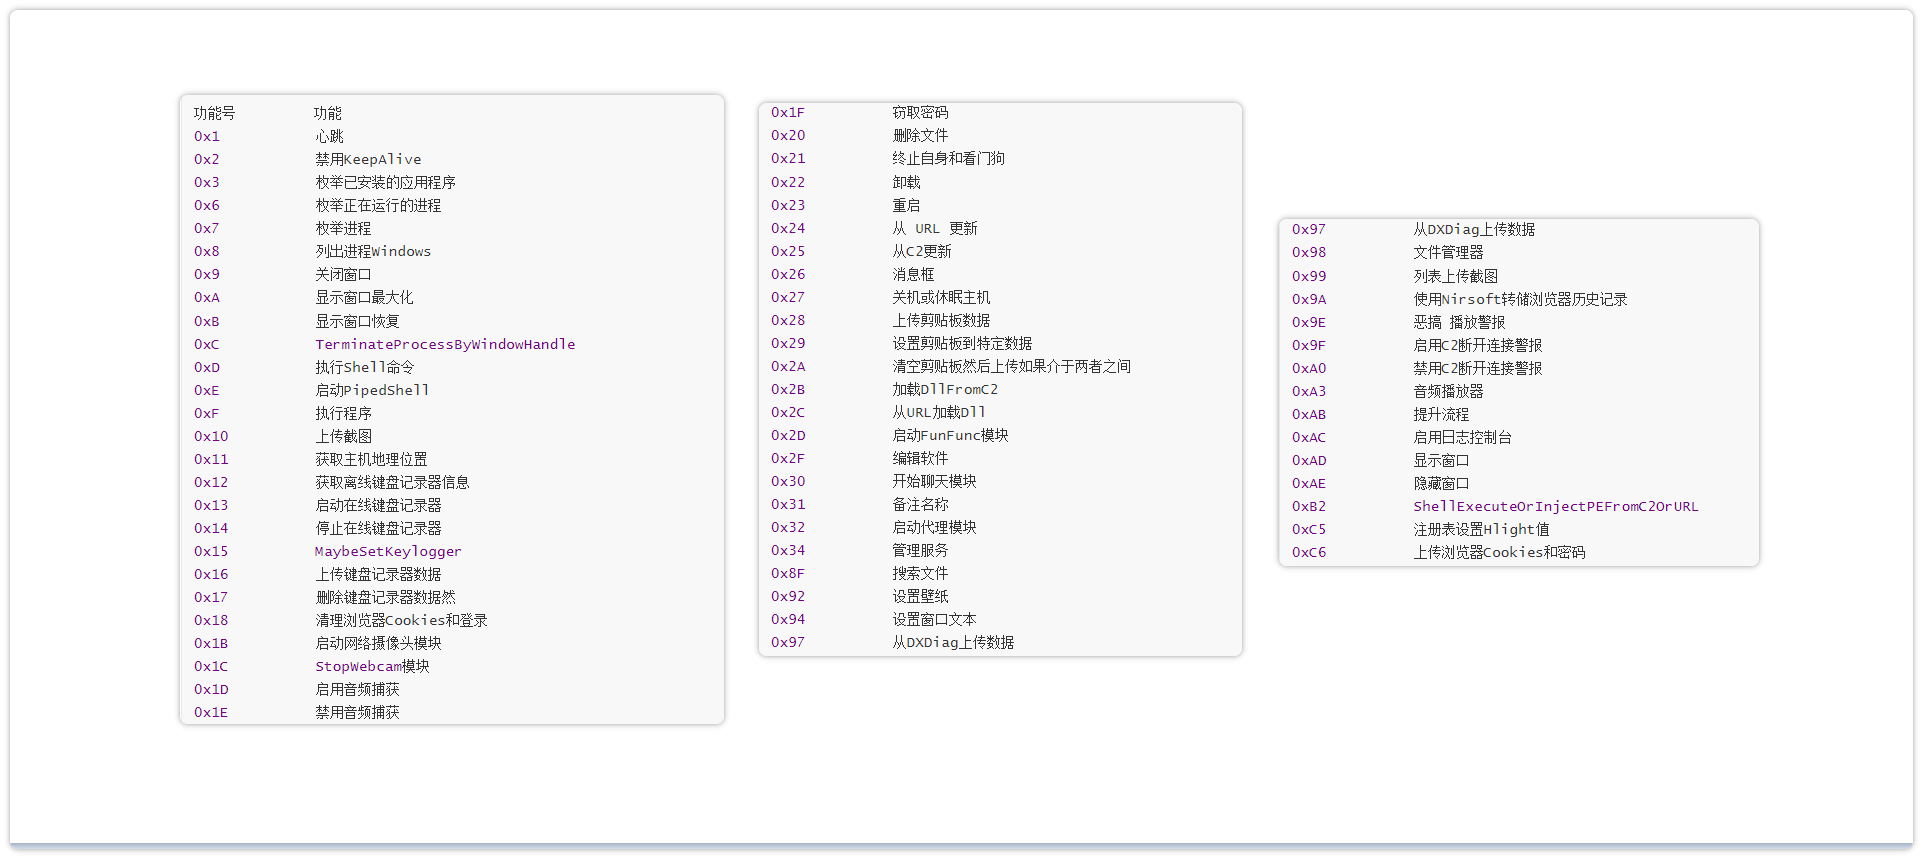Screen dimensions: 1923x859
Task: Select the StopWebcam模块 entry
Action: point(372,666)
